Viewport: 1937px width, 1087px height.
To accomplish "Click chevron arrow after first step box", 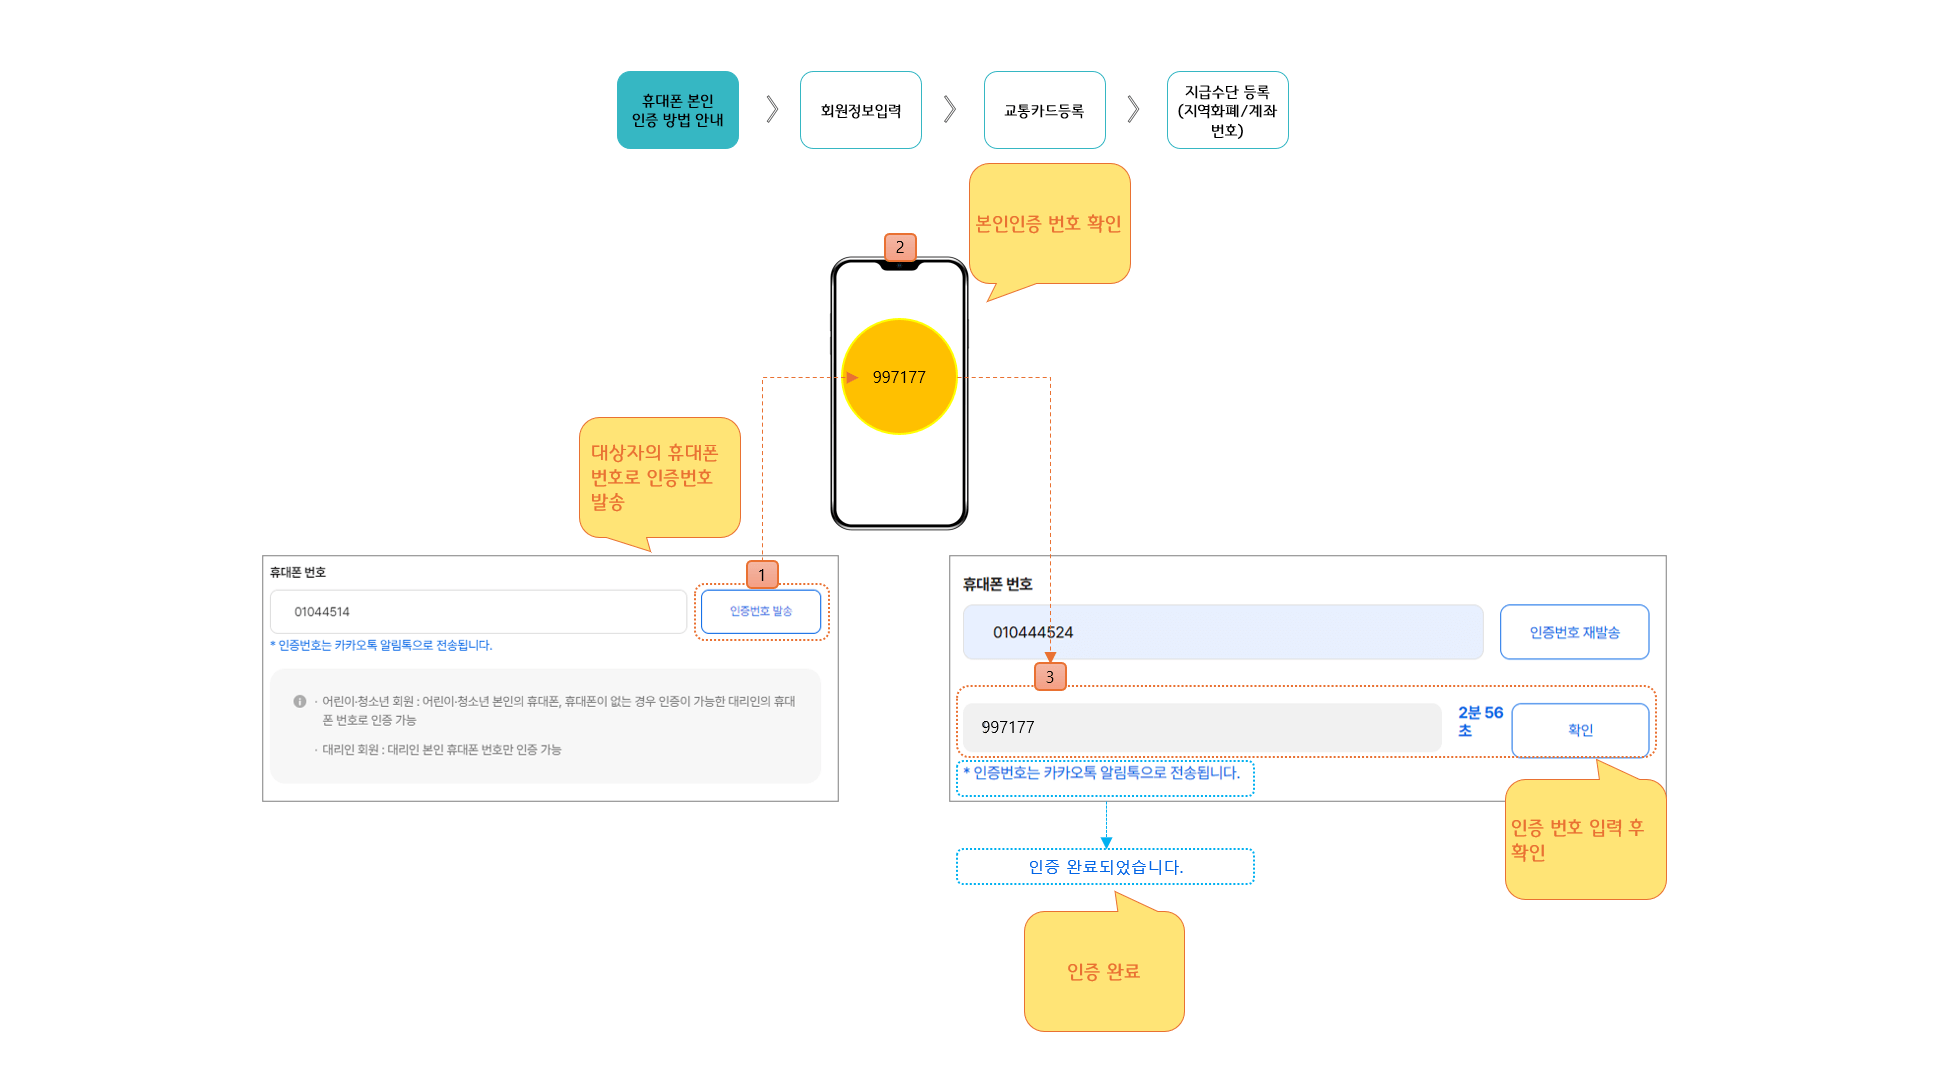I will coord(772,109).
